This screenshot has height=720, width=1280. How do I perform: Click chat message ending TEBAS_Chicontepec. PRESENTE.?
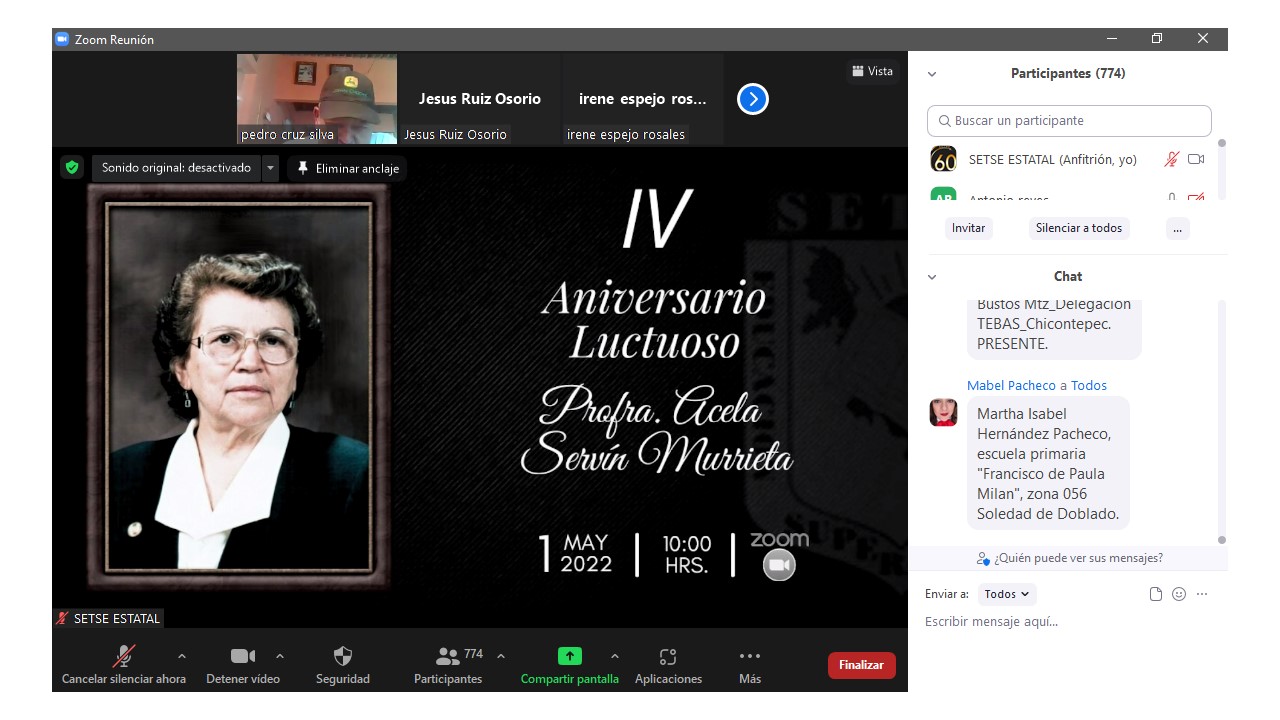click(1054, 328)
